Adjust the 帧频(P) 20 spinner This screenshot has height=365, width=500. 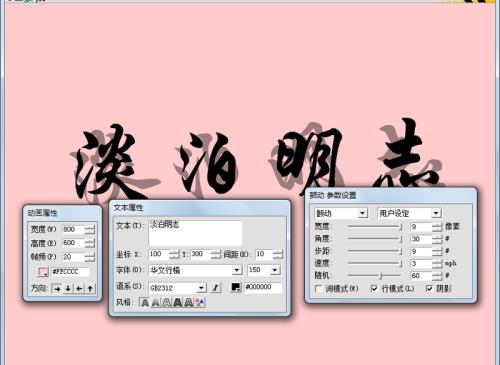pyautogui.click(x=90, y=257)
